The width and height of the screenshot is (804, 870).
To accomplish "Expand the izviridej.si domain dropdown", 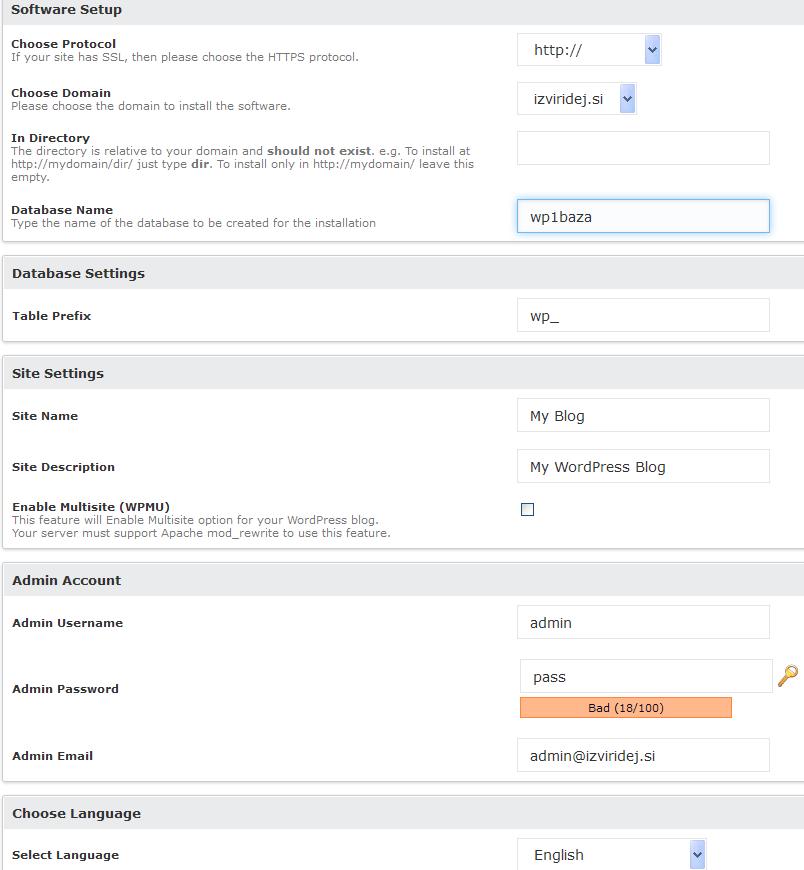I will tap(577, 99).
